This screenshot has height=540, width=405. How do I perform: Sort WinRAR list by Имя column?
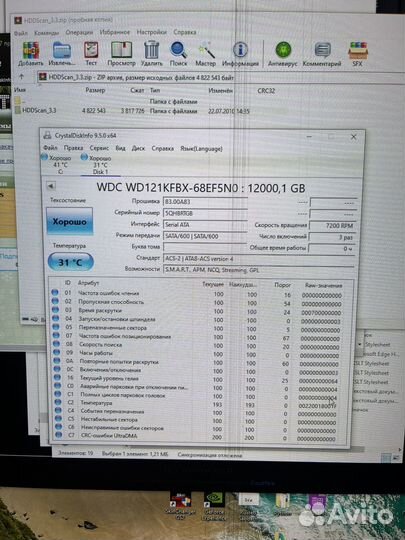tap(20, 90)
